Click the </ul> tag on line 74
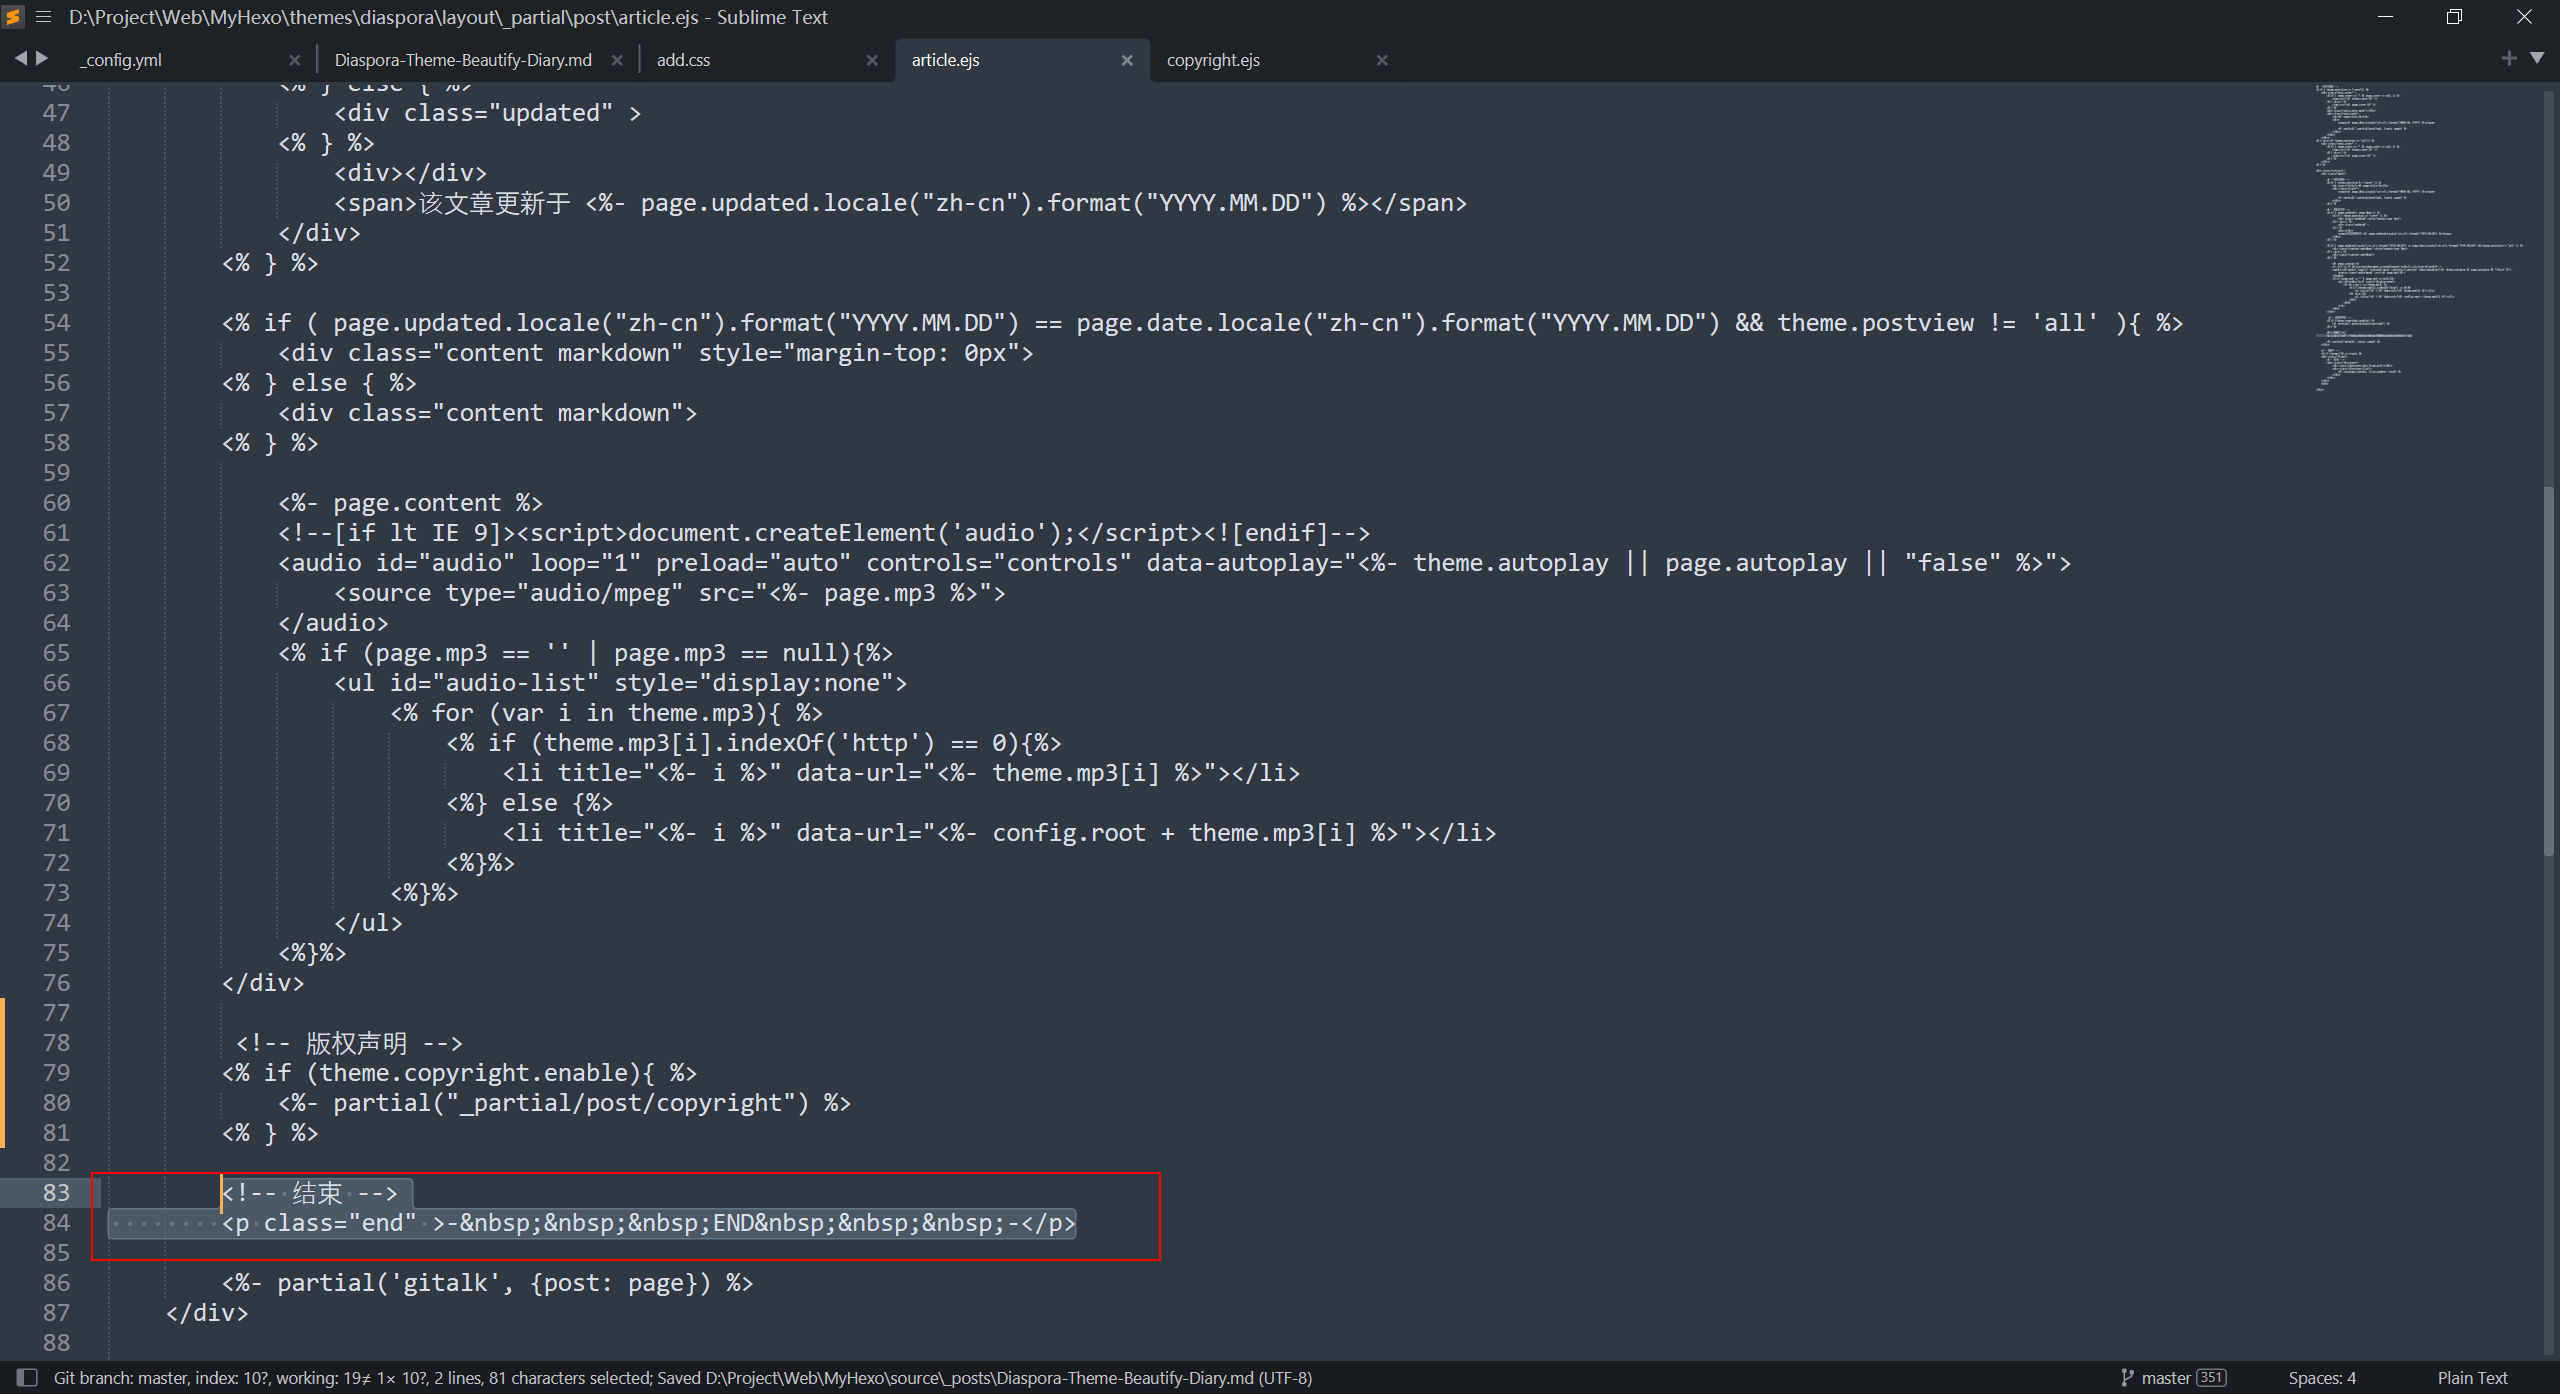 [x=368, y=922]
